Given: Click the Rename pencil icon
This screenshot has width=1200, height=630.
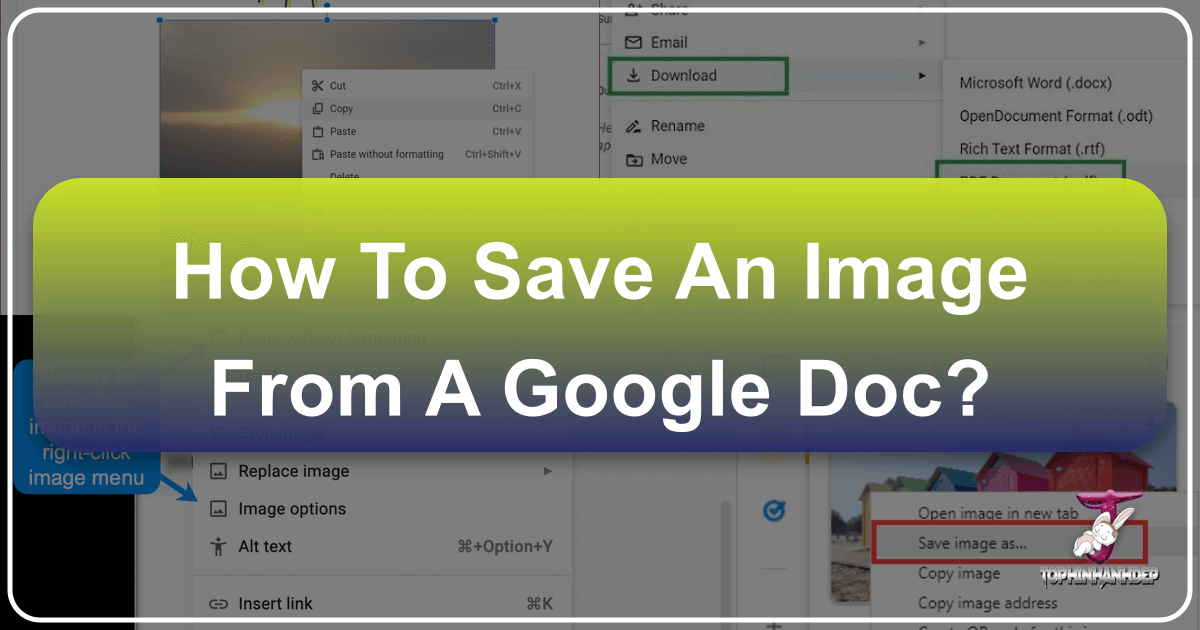Looking at the screenshot, I should 632,126.
